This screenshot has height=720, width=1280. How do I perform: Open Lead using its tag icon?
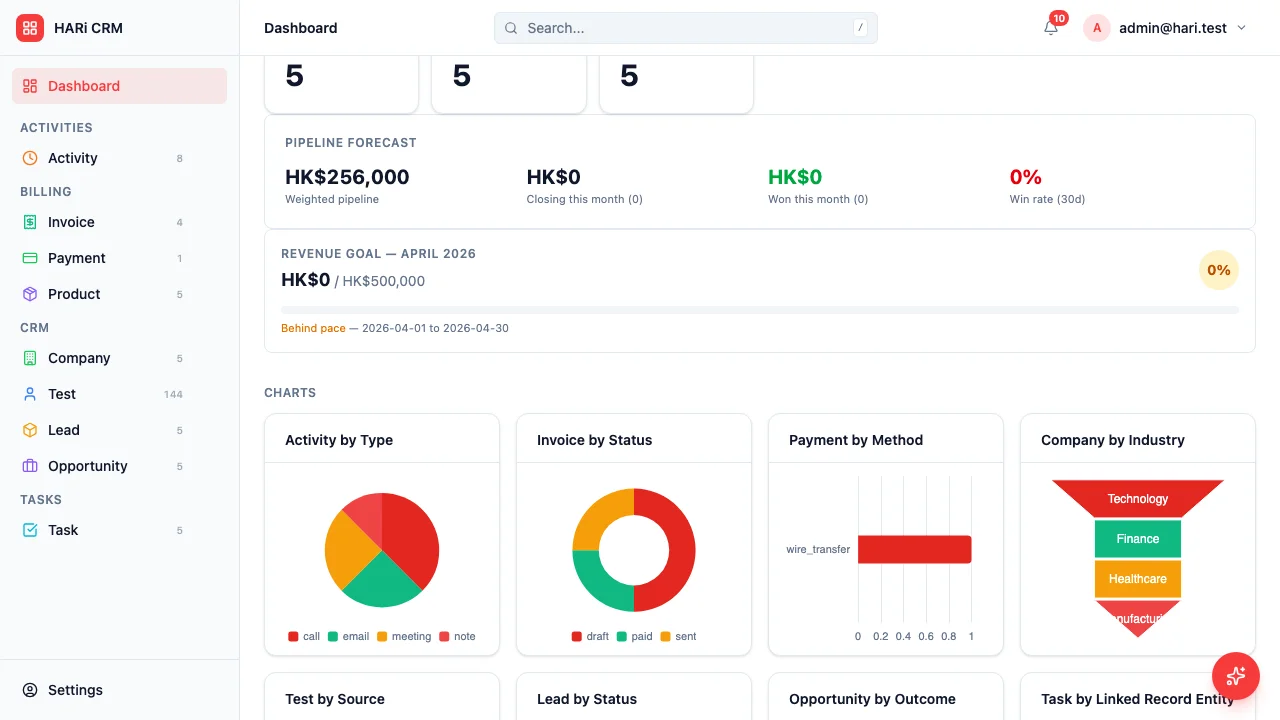click(x=28, y=430)
